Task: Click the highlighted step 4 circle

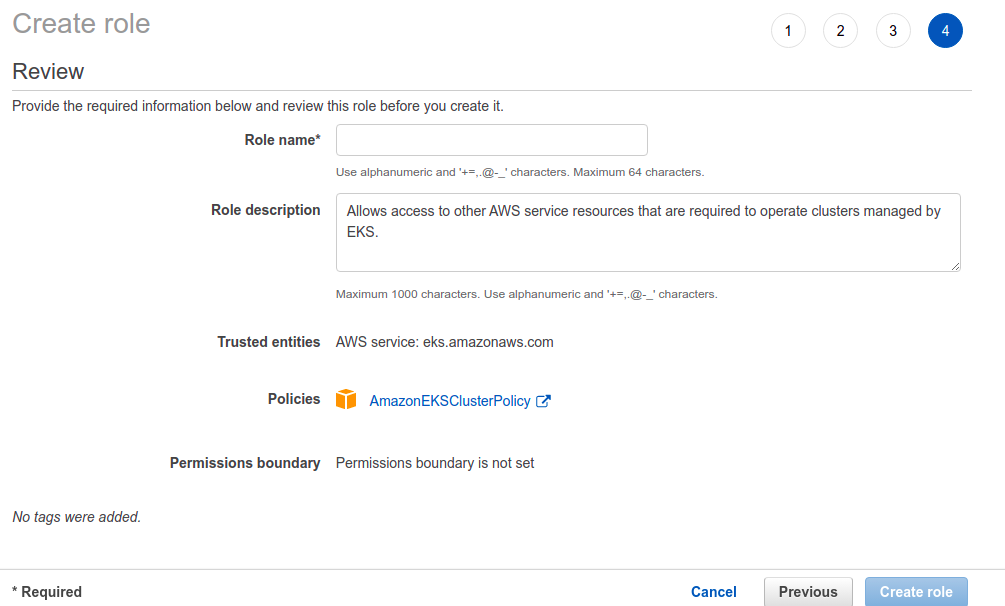Action: (x=945, y=31)
